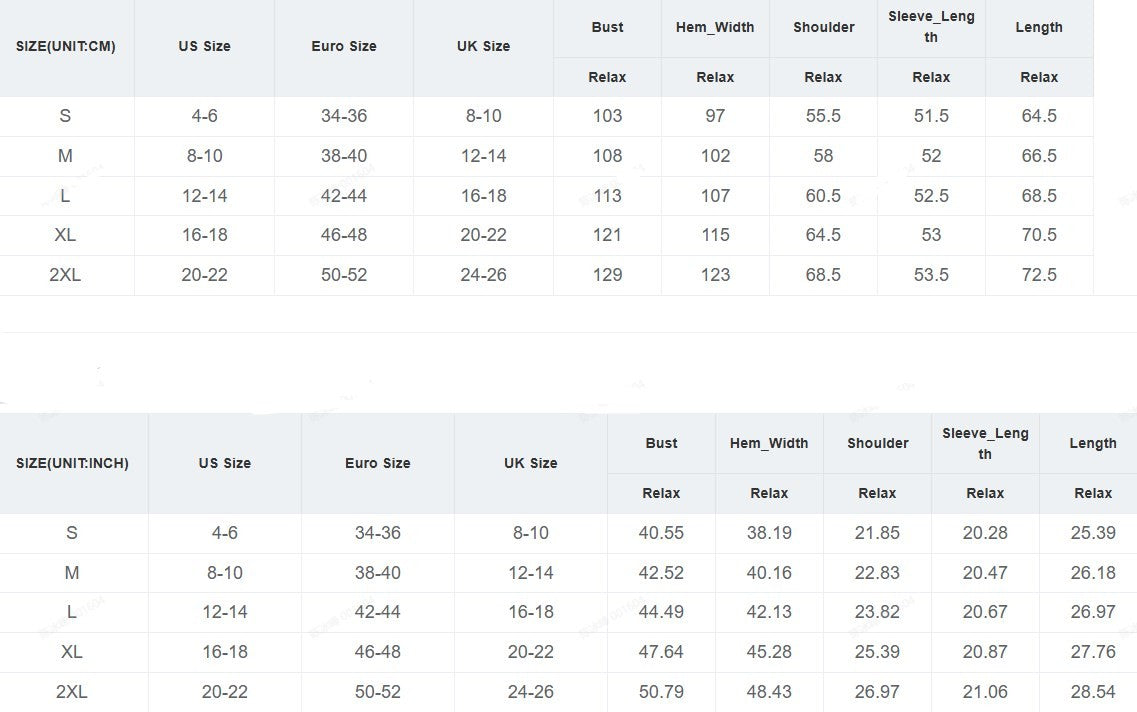Select the Hem_Width header in the inch table
Viewport: 1137px width, 712px height.
point(769,443)
